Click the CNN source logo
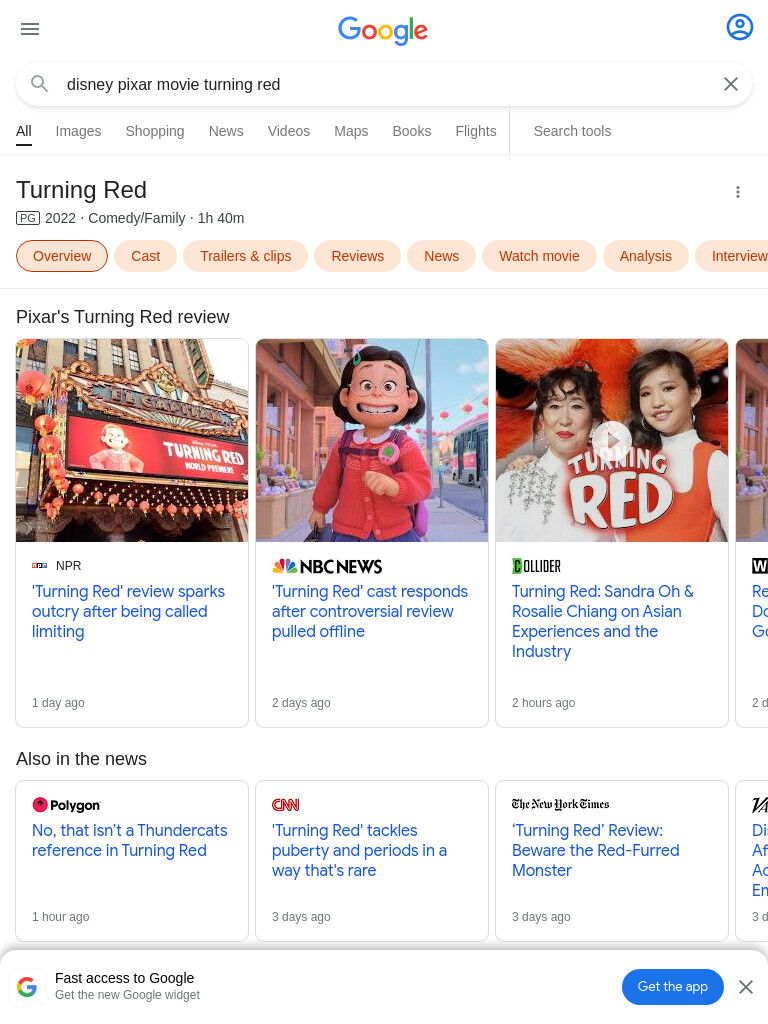This screenshot has height=1024, width=768. point(285,805)
